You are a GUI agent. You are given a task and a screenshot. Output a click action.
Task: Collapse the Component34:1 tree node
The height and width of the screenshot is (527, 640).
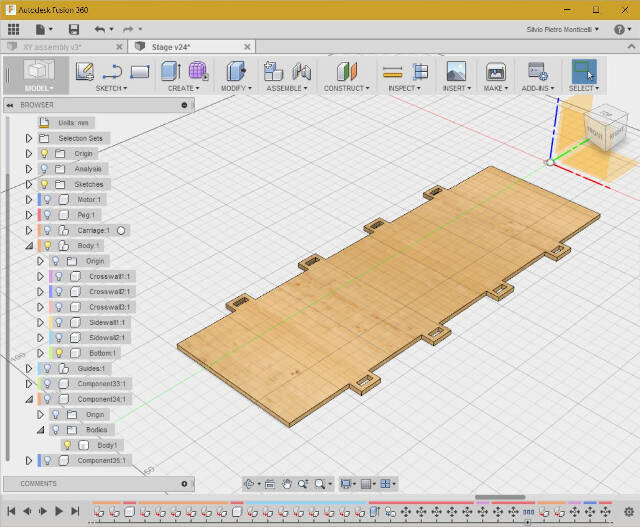(29, 399)
